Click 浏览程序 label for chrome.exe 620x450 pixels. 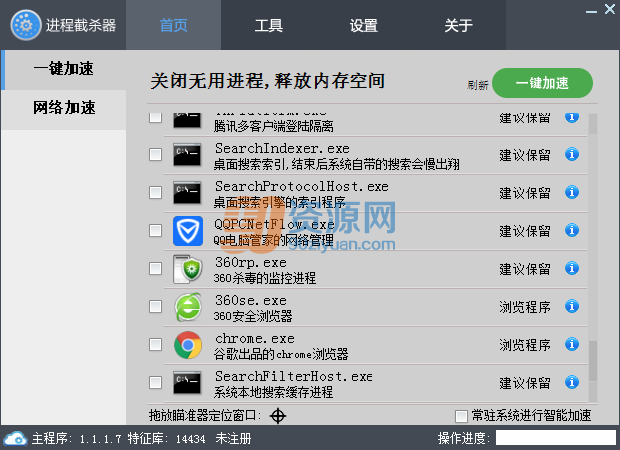tap(525, 345)
